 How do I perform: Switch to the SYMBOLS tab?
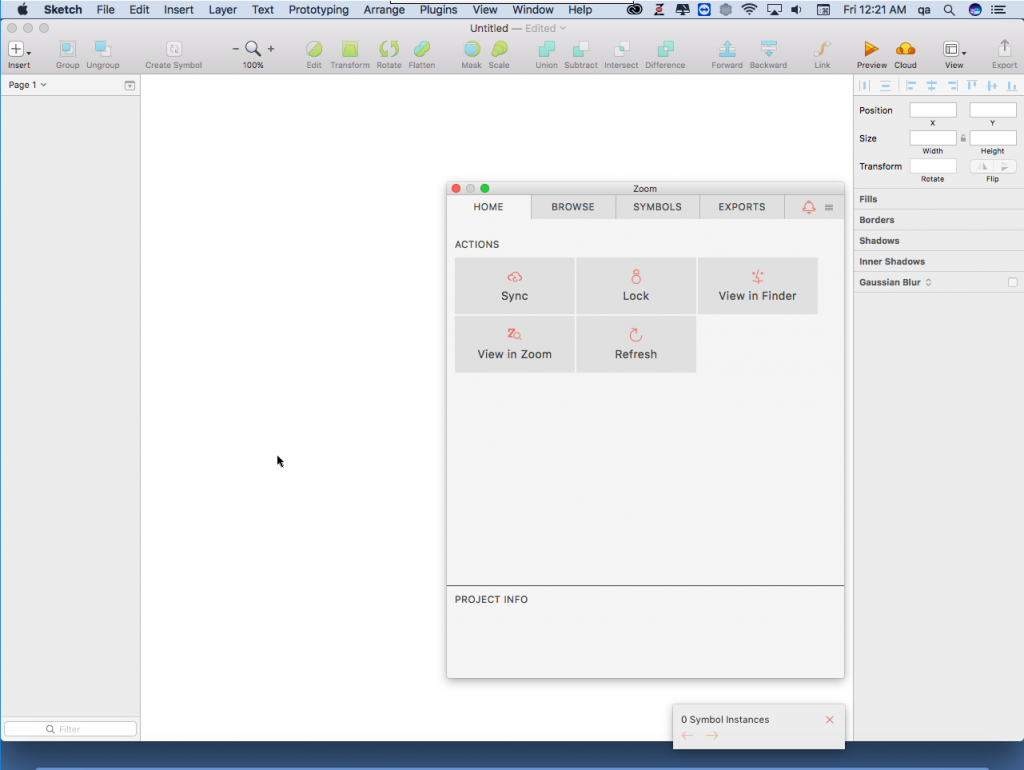pyautogui.click(x=657, y=207)
